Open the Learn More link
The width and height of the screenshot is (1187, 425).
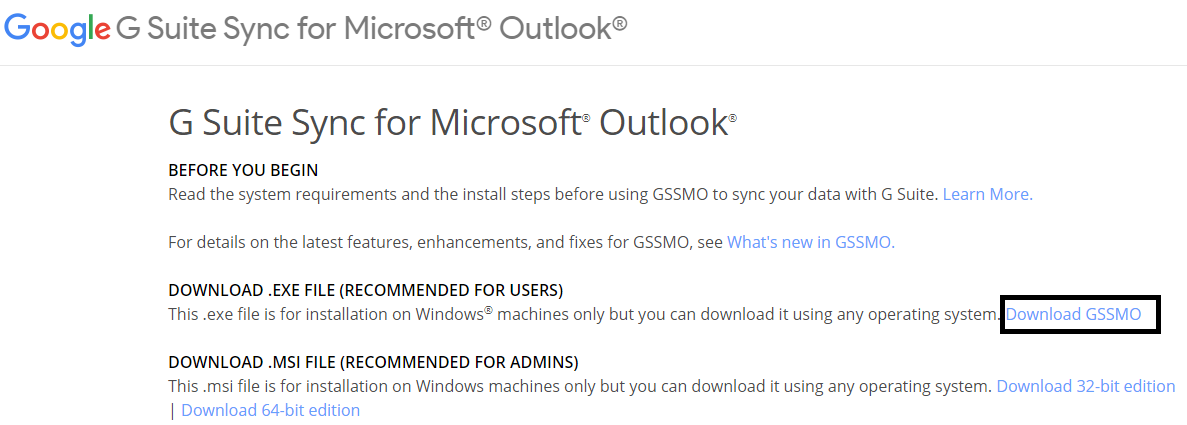coord(987,195)
